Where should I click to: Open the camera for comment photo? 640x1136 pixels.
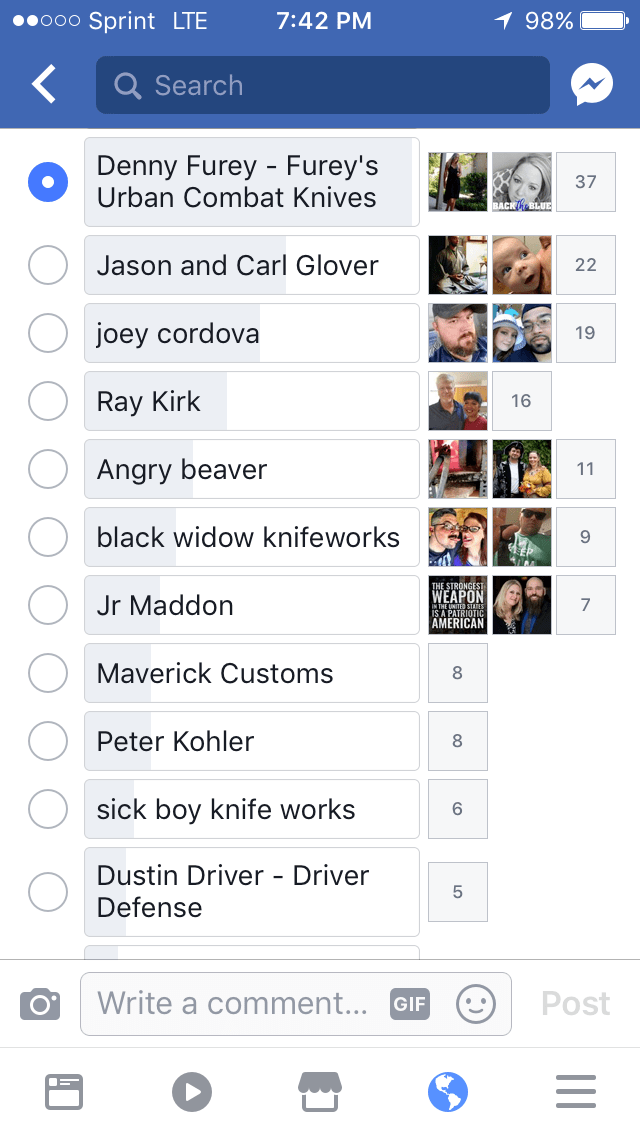[x=40, y=1004]
